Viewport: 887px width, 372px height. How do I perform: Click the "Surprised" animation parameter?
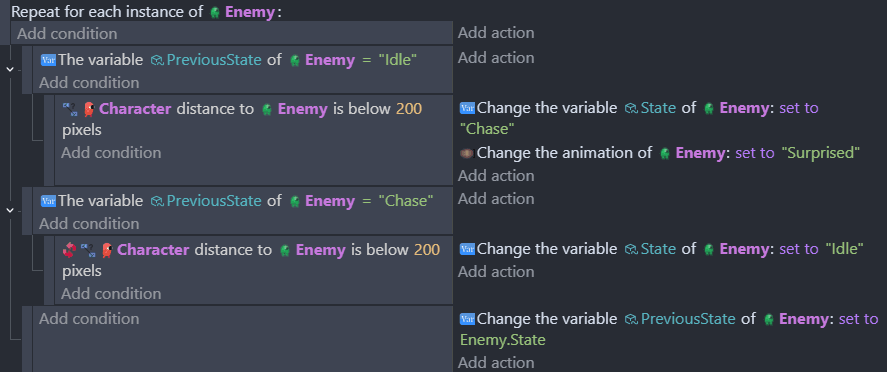[x=820, y=153]
